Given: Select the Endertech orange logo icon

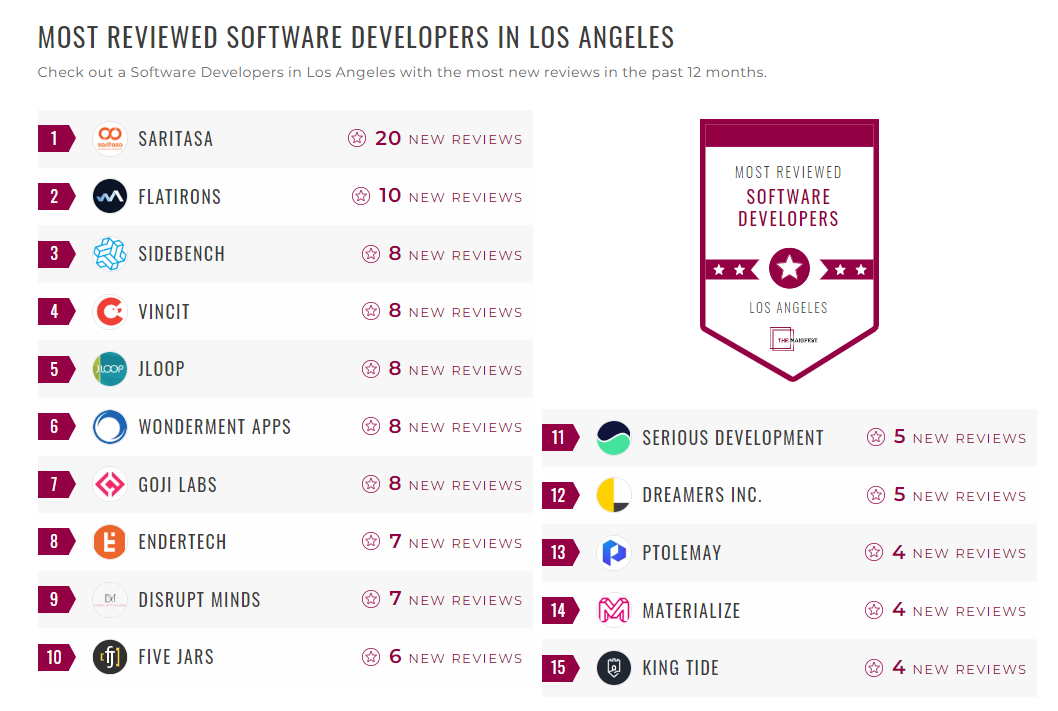Looking at the screenshot, I should (x=109, y=541).
